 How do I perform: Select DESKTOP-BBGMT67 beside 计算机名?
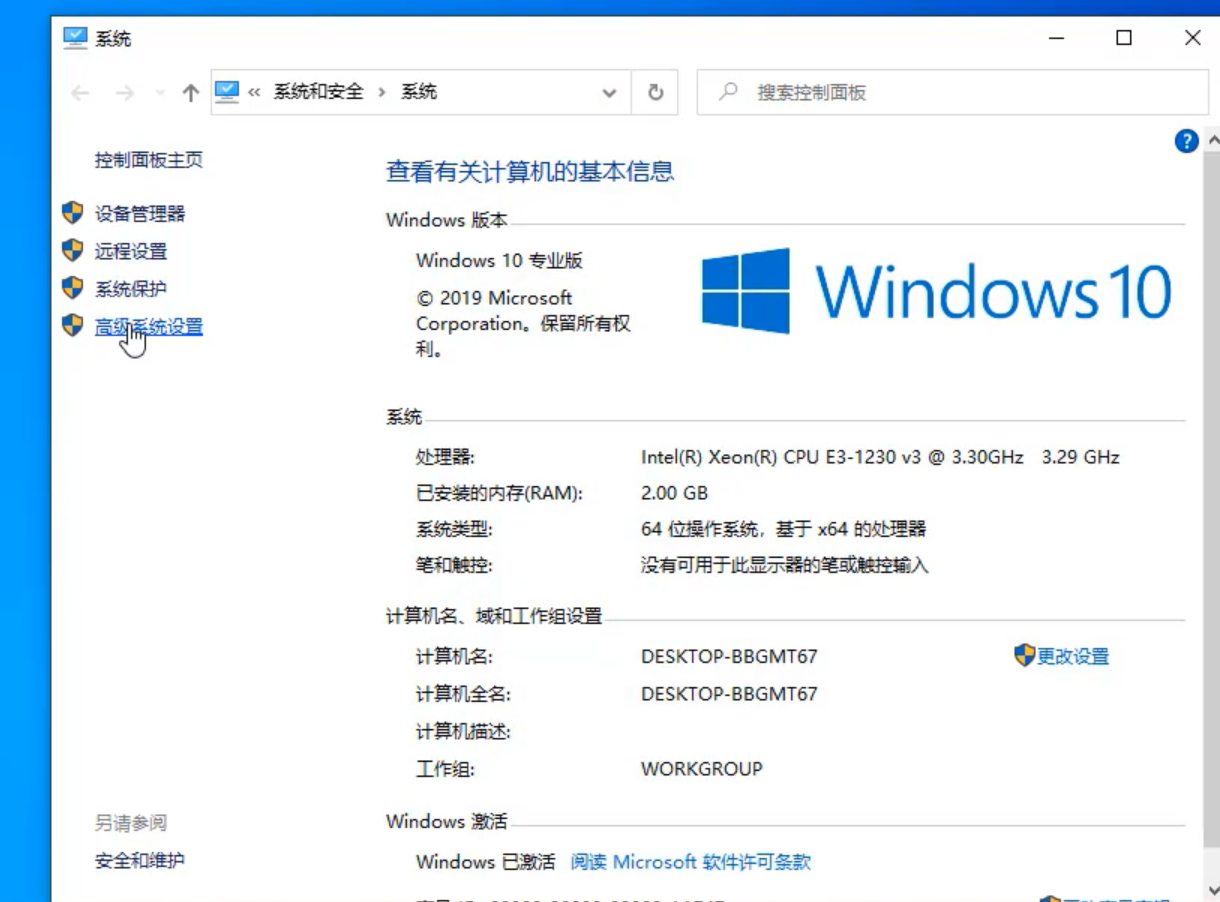click(729, 657)
